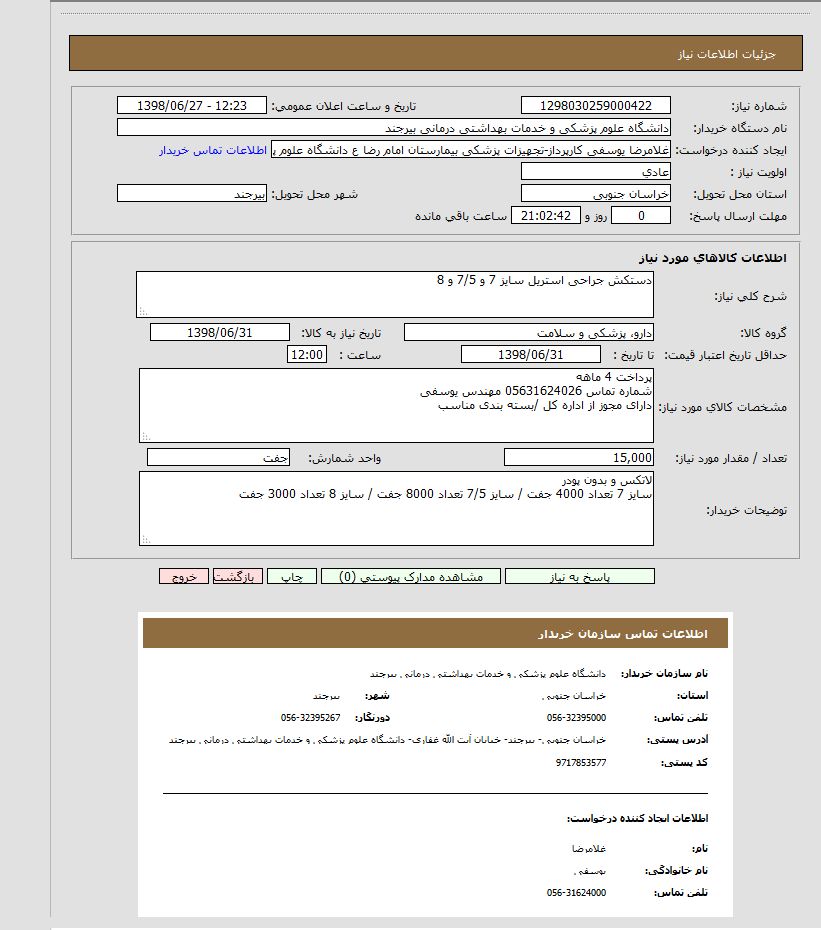Image resolution: width=821 pixels, height=930 pixels.
Task: Click the نام دستگاه خریدار field
Action: 393,128
